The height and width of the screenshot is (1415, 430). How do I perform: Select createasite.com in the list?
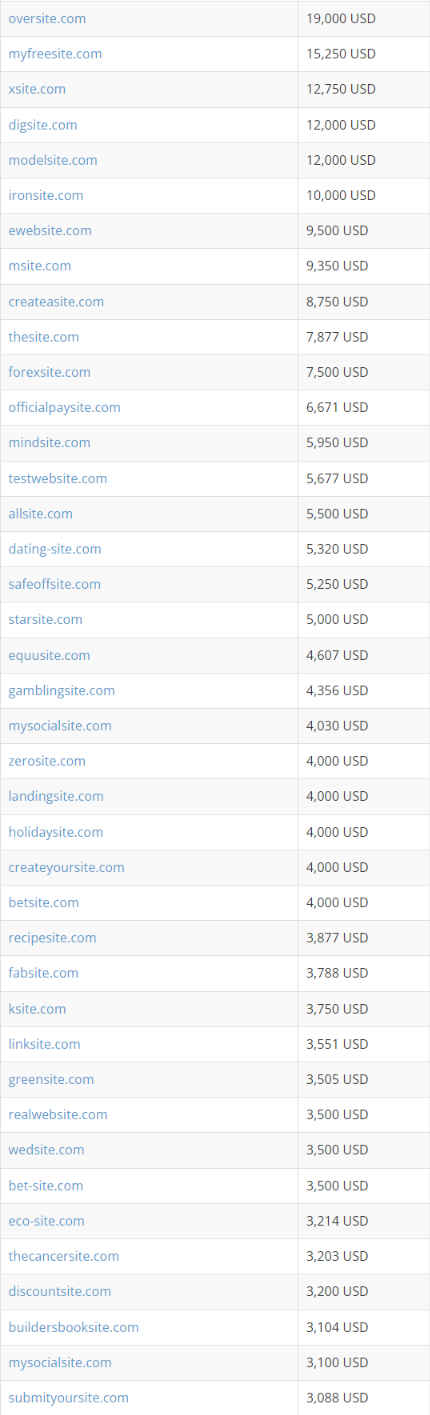click(x=56, y=301)
